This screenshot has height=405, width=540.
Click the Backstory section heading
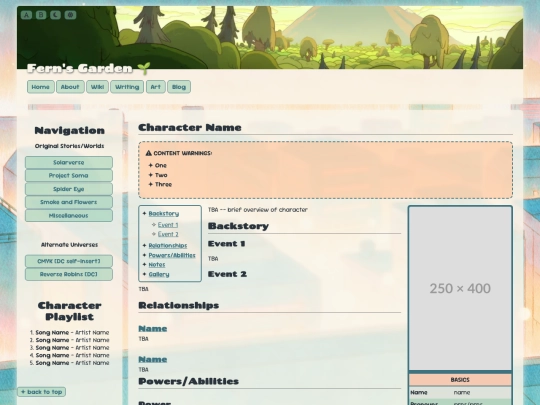click(x=238, y=226)
